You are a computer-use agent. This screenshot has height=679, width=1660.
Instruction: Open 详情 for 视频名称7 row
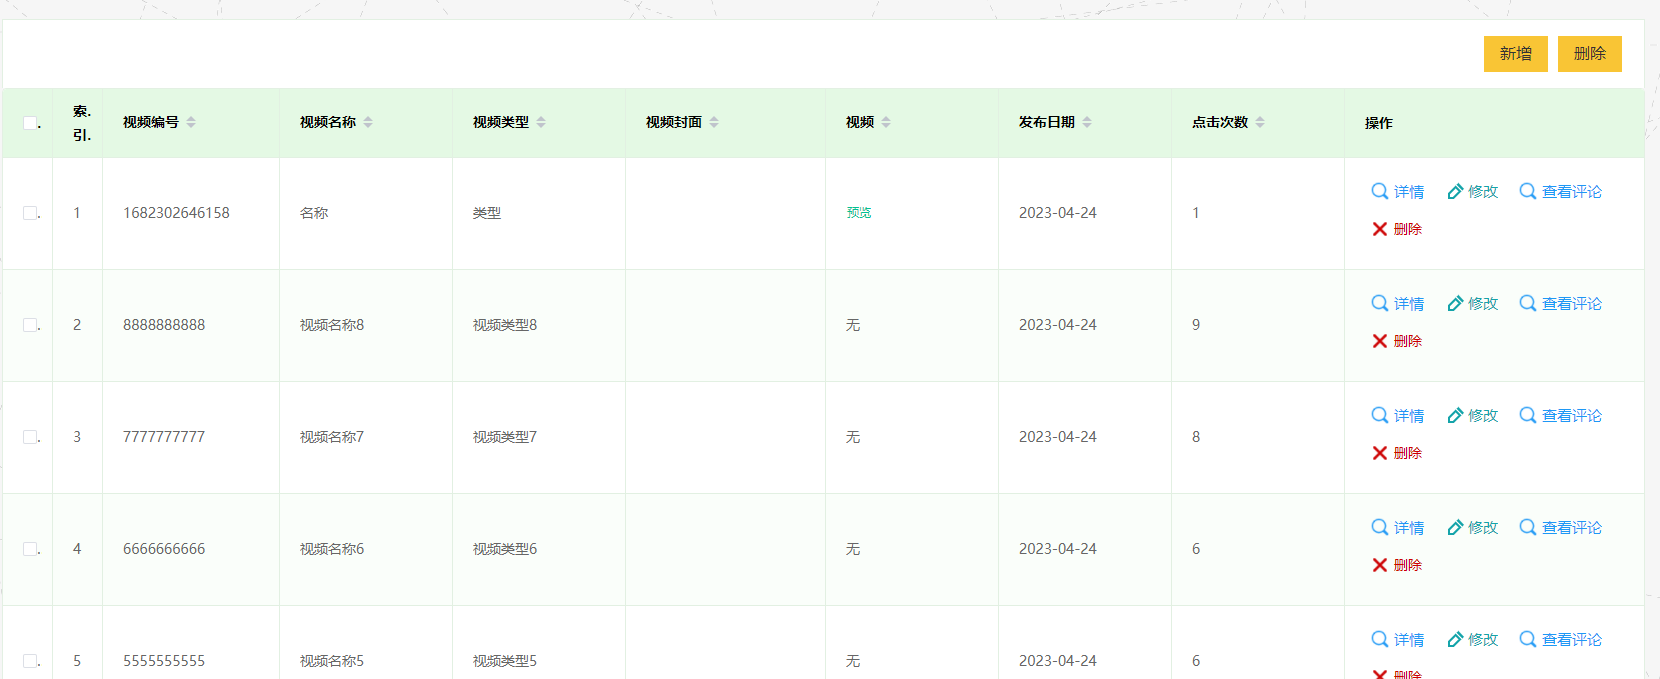[1398, 415]
